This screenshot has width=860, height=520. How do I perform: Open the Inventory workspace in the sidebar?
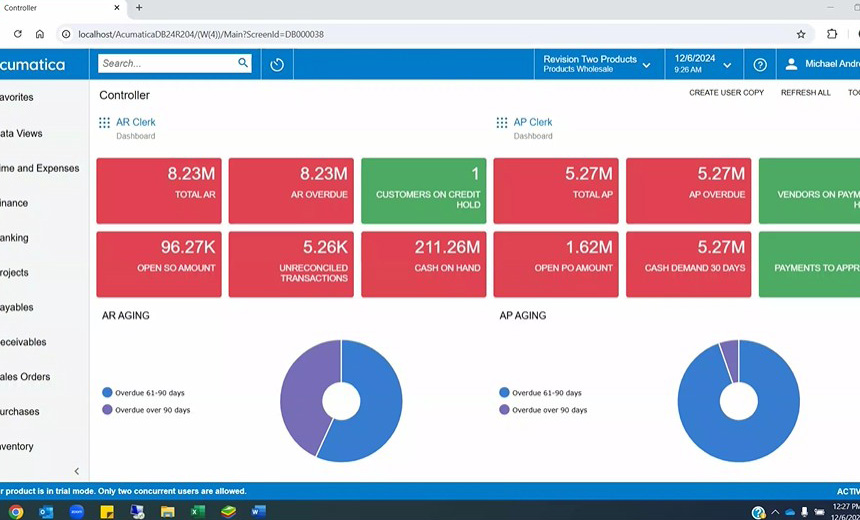point(16,446)
